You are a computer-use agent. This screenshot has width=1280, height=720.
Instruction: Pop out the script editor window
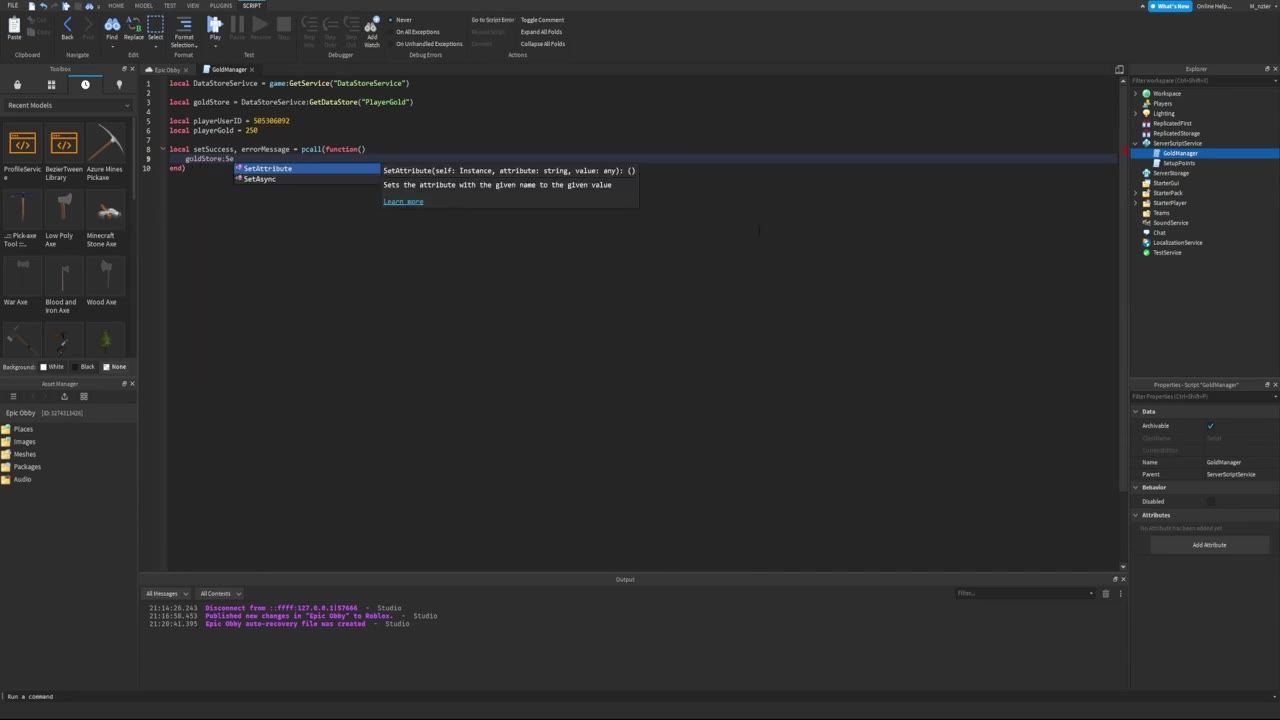click(1119, 69)
